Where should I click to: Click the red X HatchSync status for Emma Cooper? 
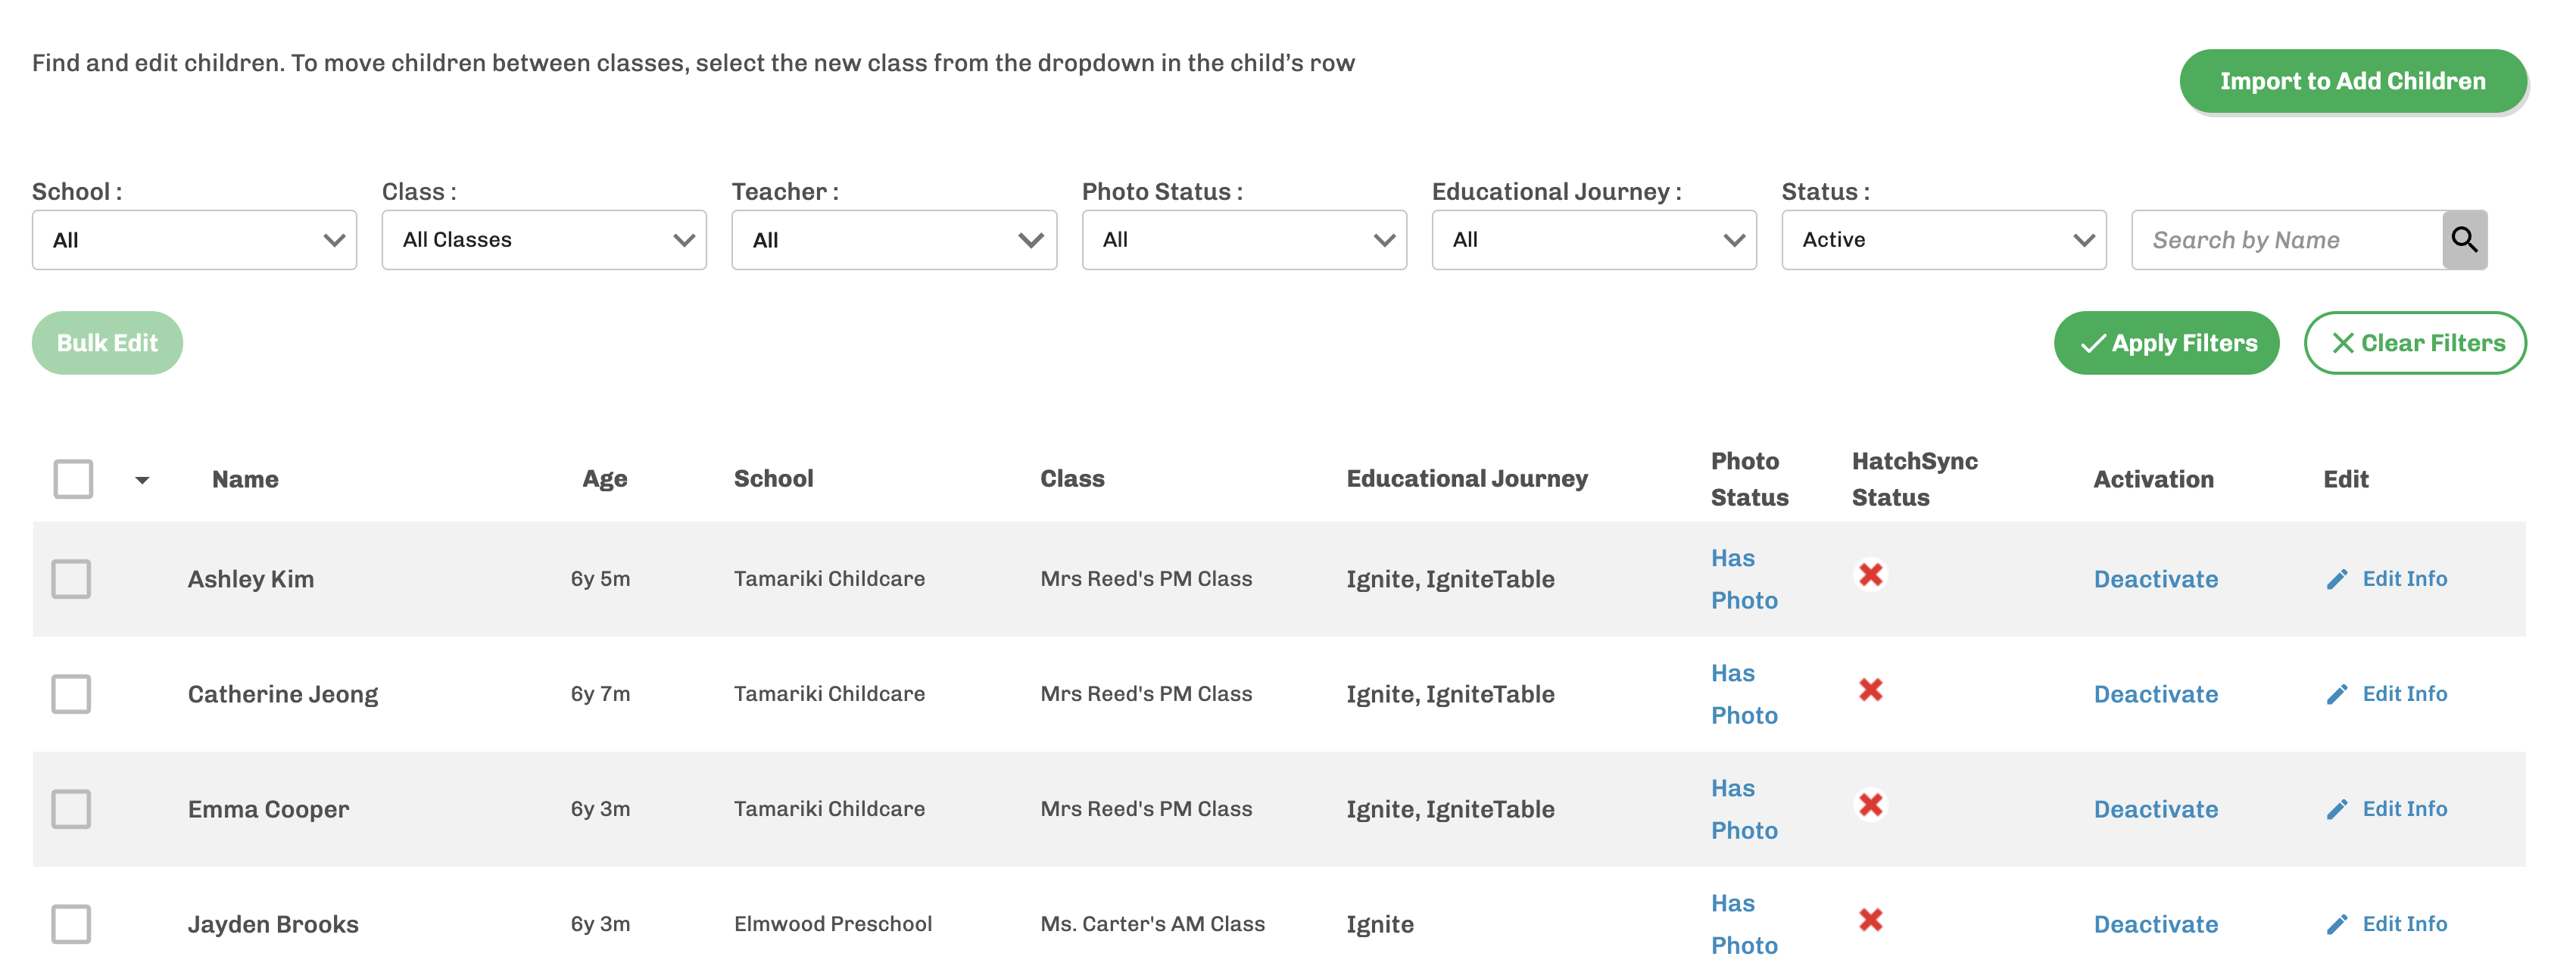tap(1870, 805)
